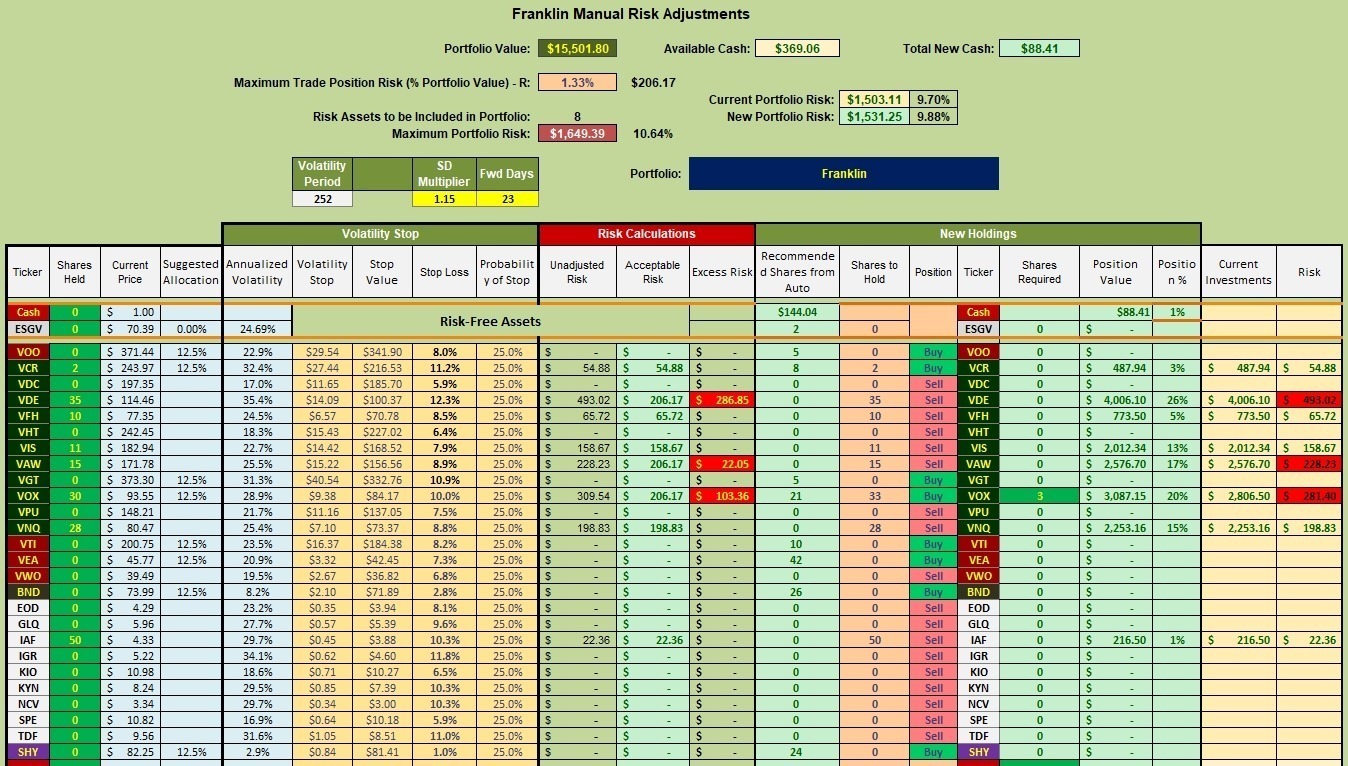Select the $144.04 cell in the Cash row
The width and height of the screenshot is (1348, 766).
(x=797, y=312)
